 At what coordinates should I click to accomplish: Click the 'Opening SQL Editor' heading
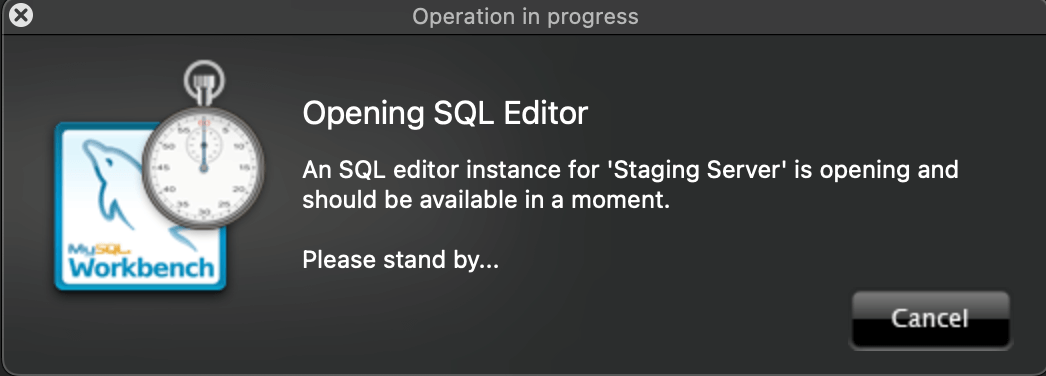click(445, 113)
